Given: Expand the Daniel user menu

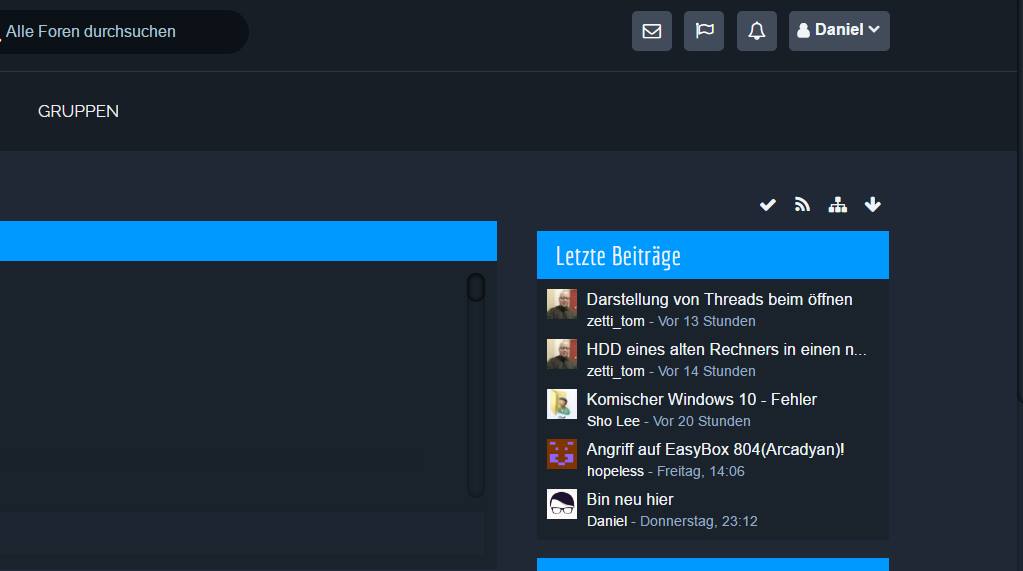Looking at the screenshot, I should tap(839, 31).
